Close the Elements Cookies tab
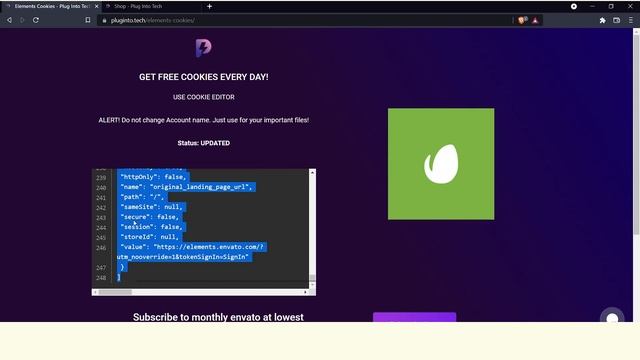 click(x=97, y=7)
